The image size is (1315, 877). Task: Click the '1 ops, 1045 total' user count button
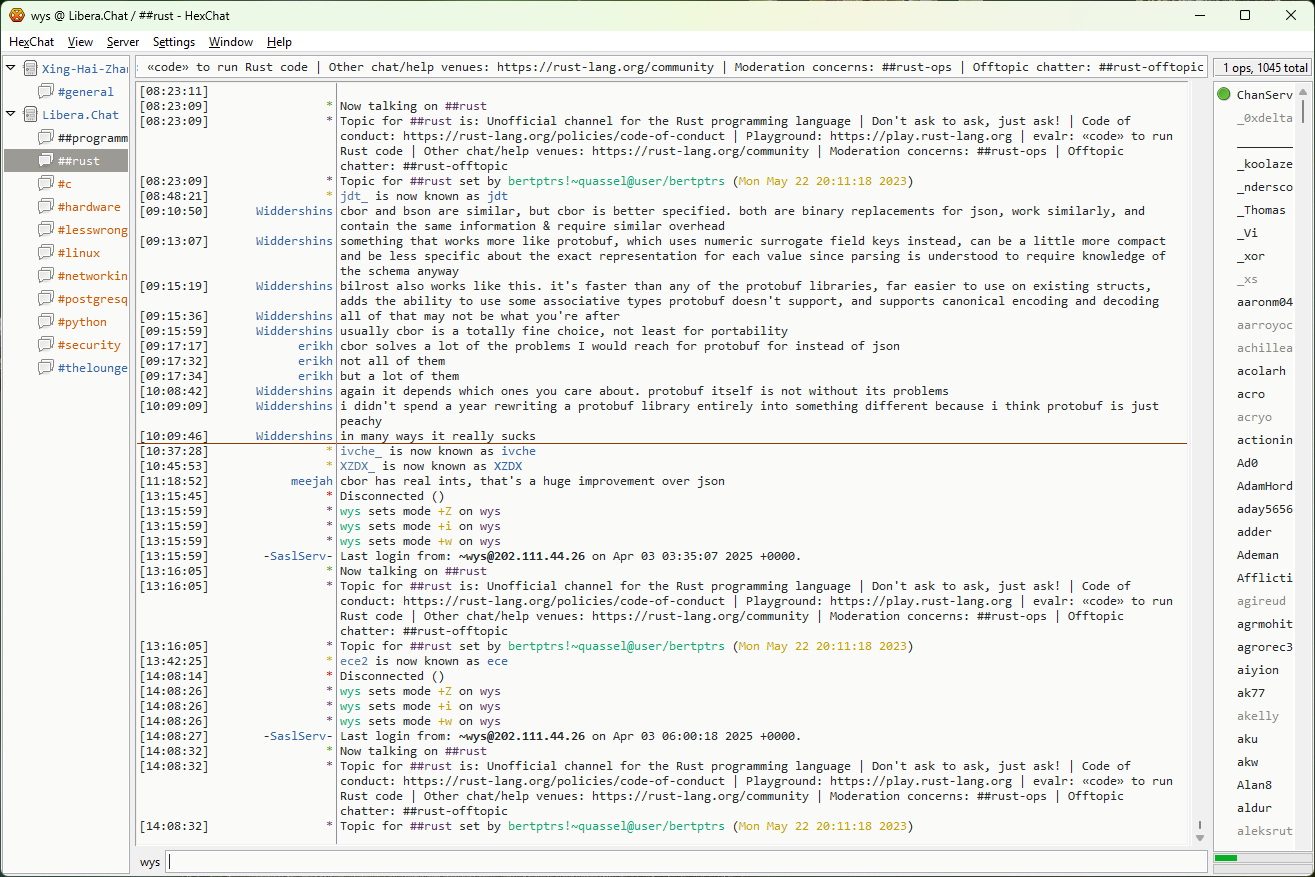[x=1262, y=68]
